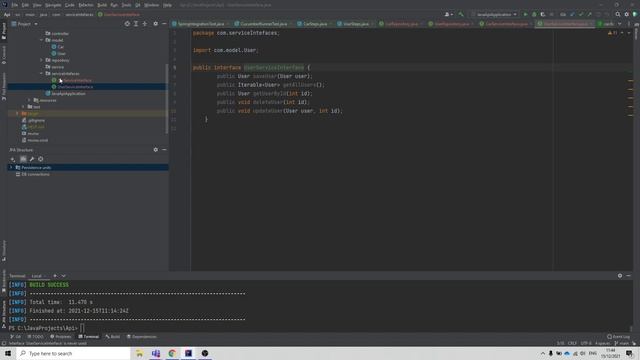
Task: Click Select Opened File target icon in Project panel
Action: click(127, 24)
